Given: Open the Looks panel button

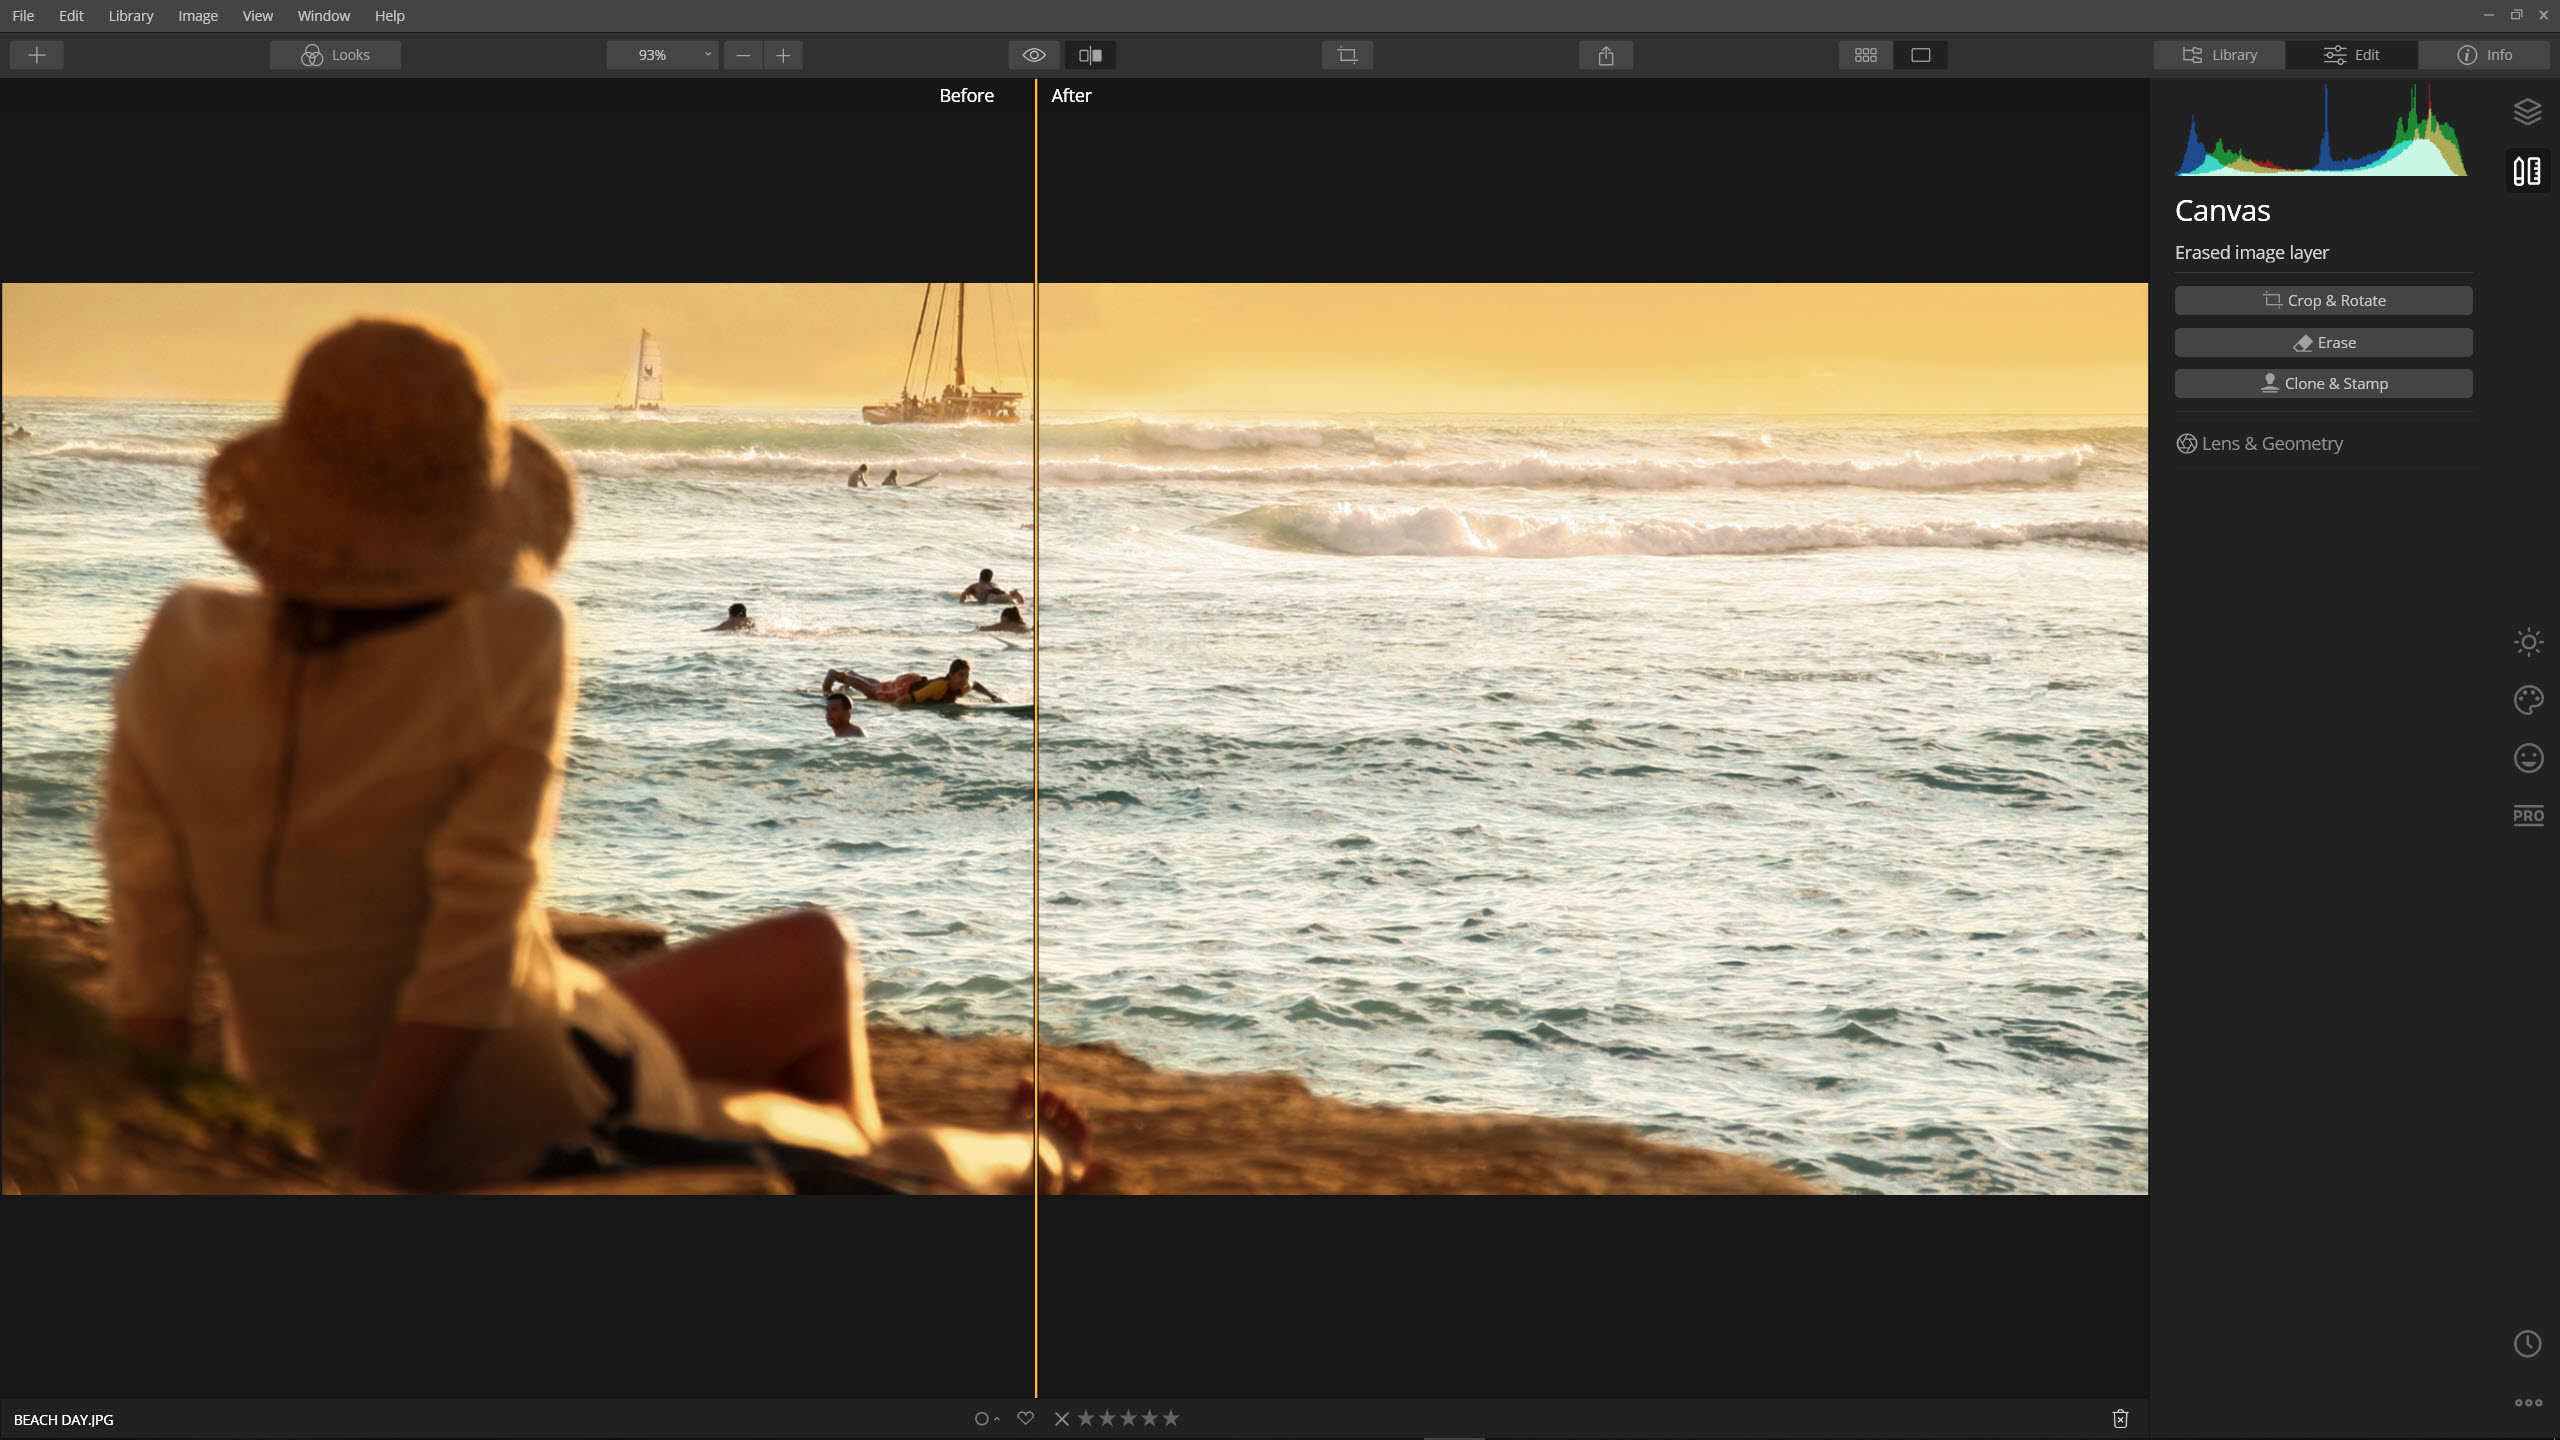Looking at the screenshot, I should point(335,55).
